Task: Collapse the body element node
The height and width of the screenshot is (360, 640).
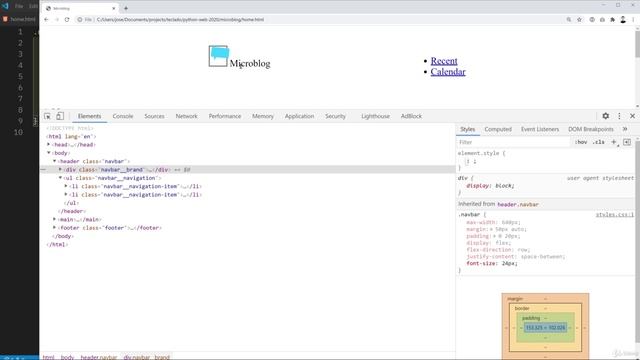Action: click(49, 153)
